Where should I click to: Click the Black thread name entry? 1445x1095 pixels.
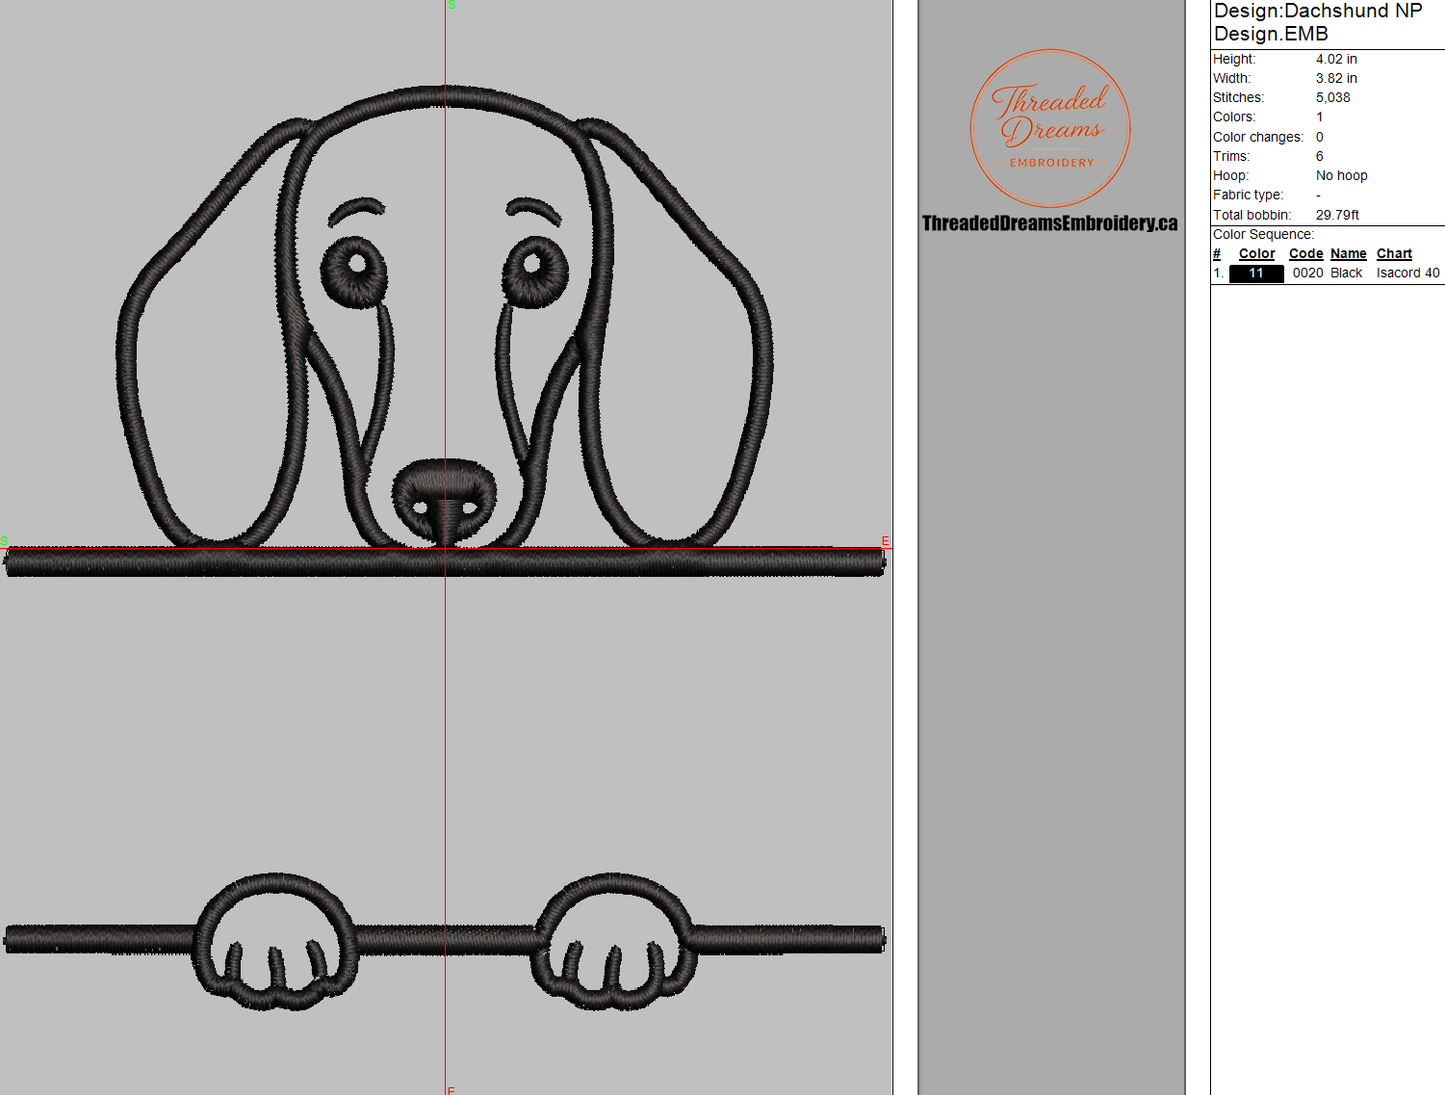coord(1346,273)
